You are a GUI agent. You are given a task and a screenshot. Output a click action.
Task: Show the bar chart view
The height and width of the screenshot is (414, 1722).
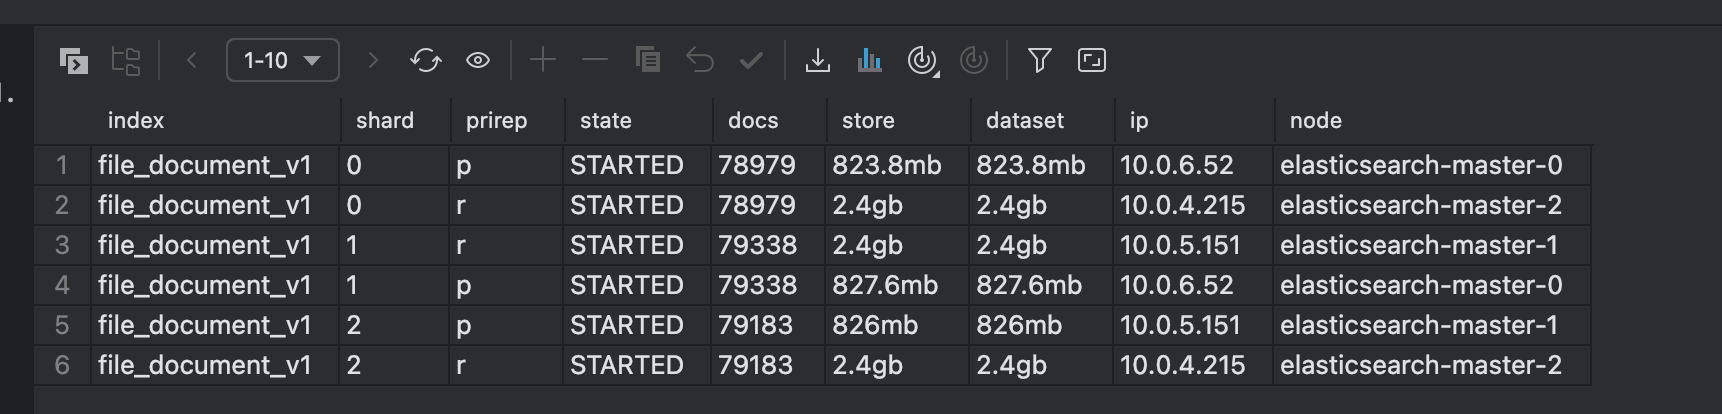[870, 61]
